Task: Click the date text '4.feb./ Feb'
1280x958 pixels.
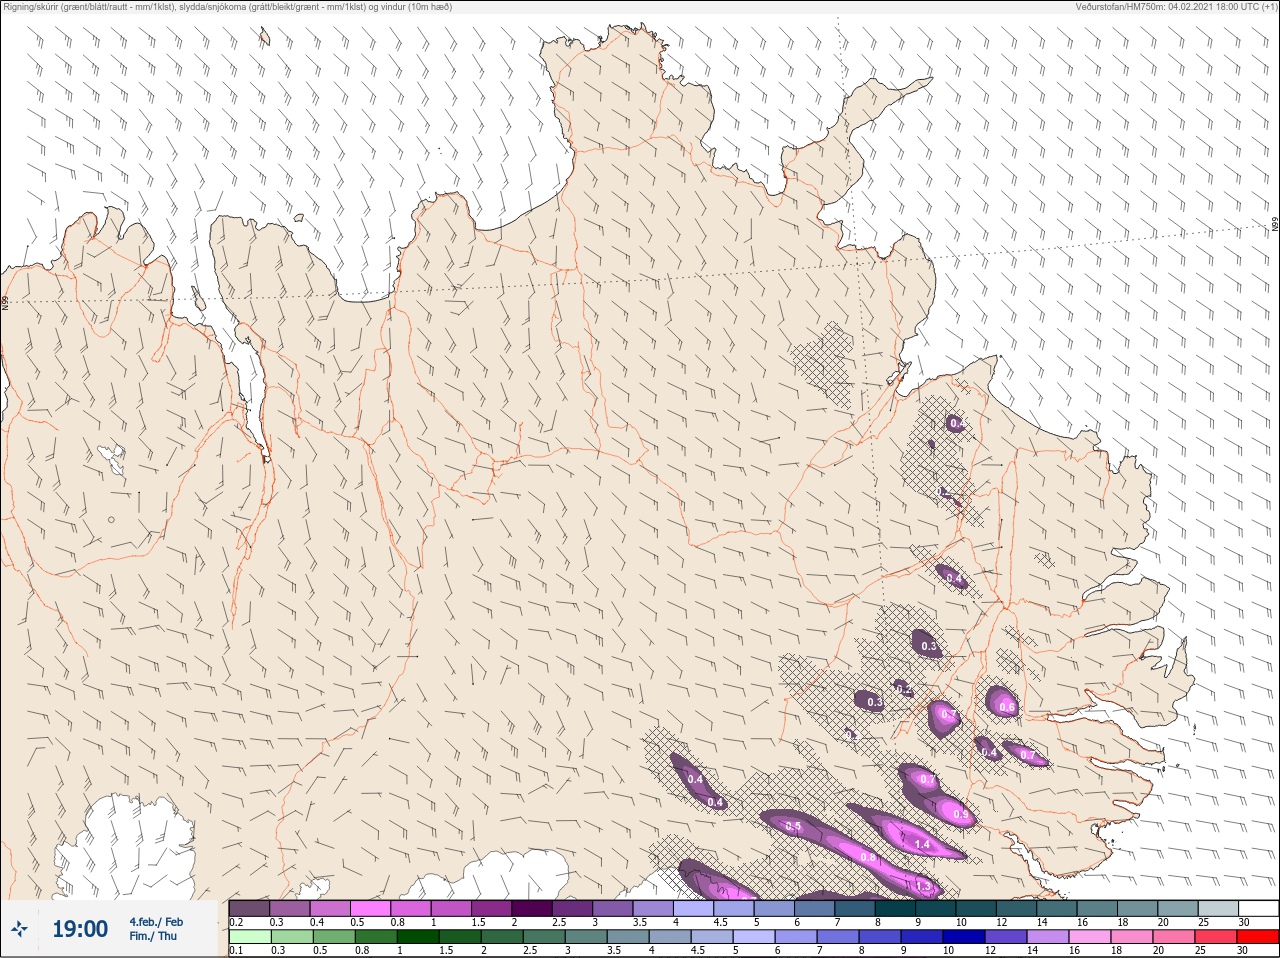Action: [x=156, y=922]
